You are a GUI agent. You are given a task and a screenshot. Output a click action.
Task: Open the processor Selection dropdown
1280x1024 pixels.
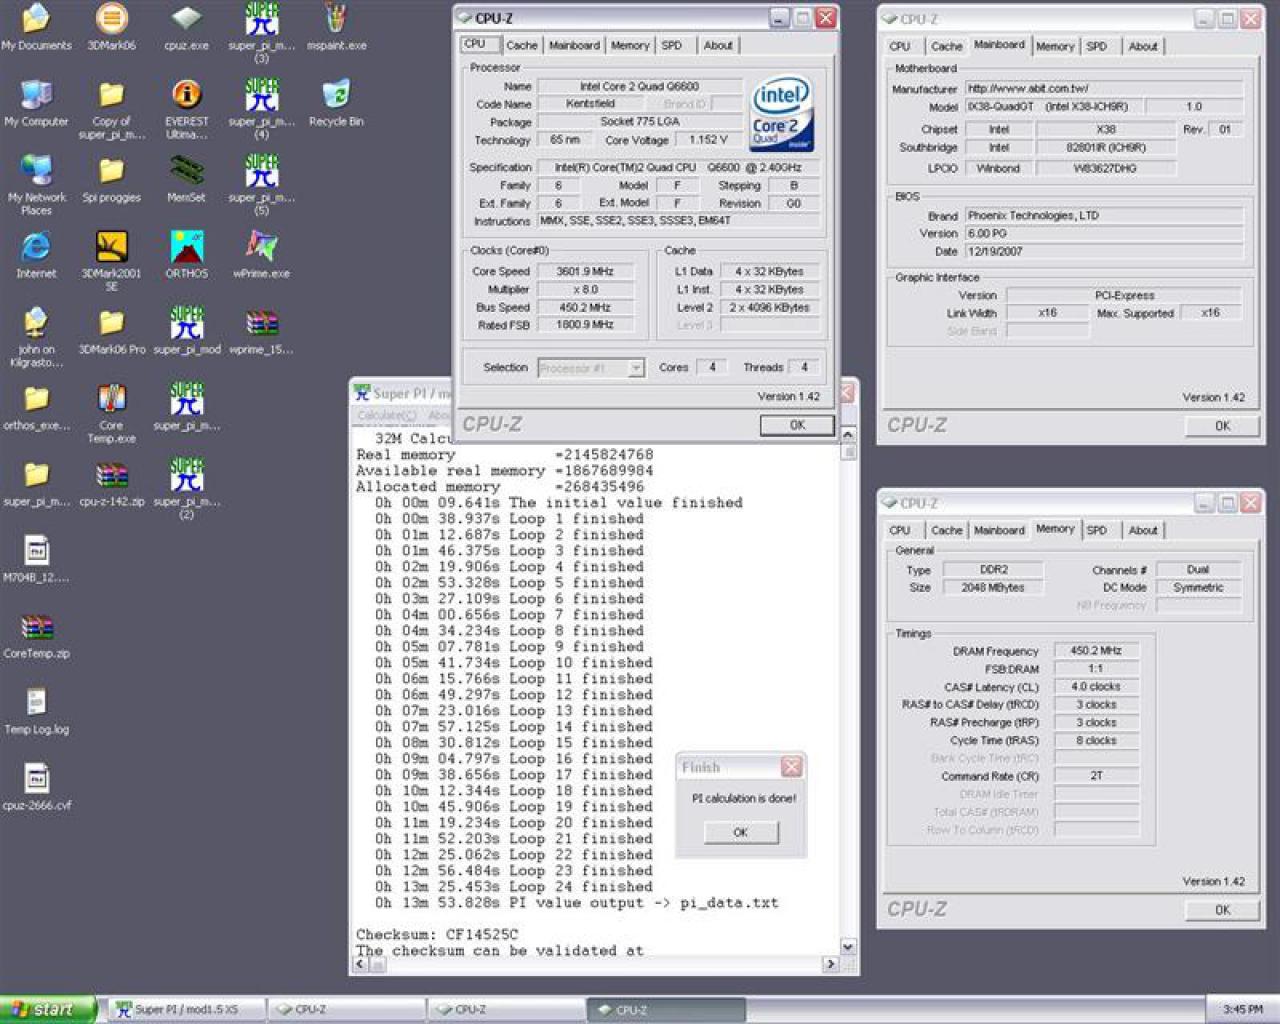[591, 368]
